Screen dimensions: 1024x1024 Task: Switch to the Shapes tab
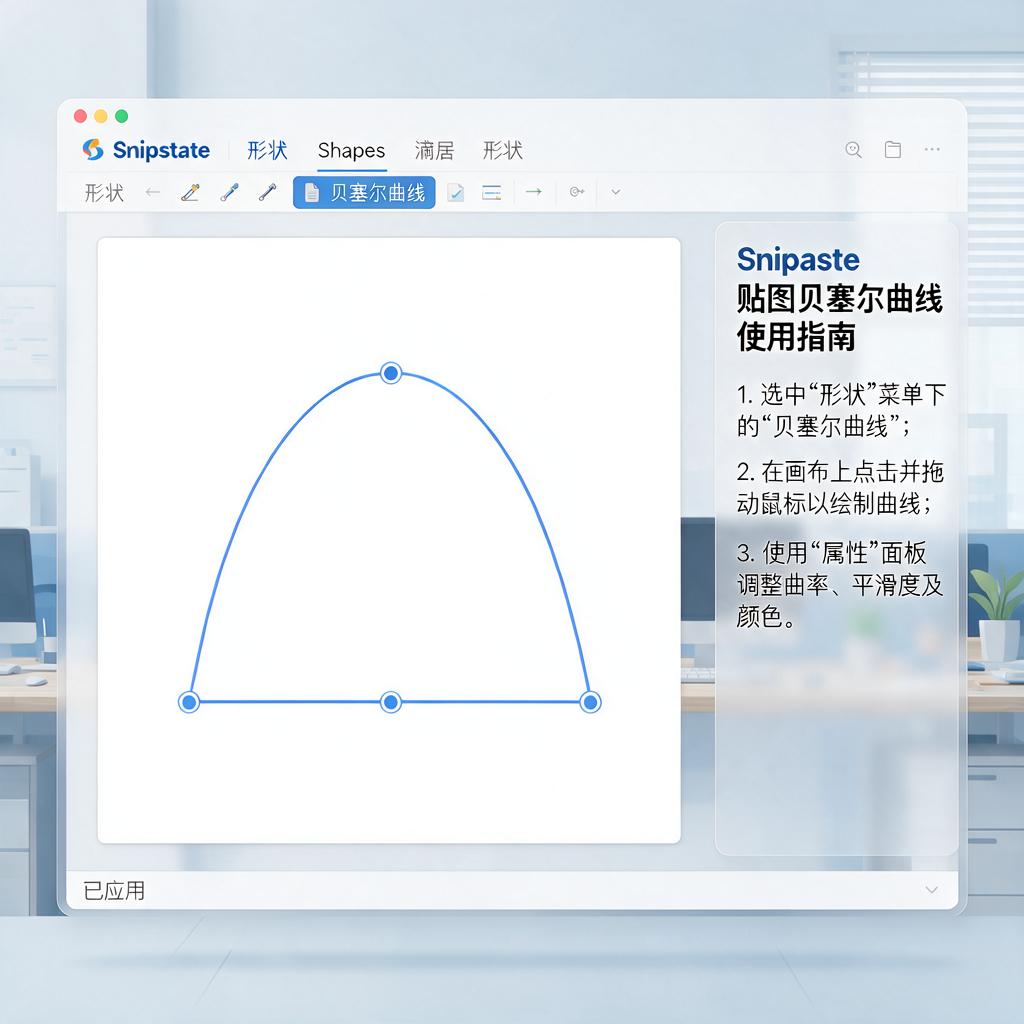click(x=351, y=150)
